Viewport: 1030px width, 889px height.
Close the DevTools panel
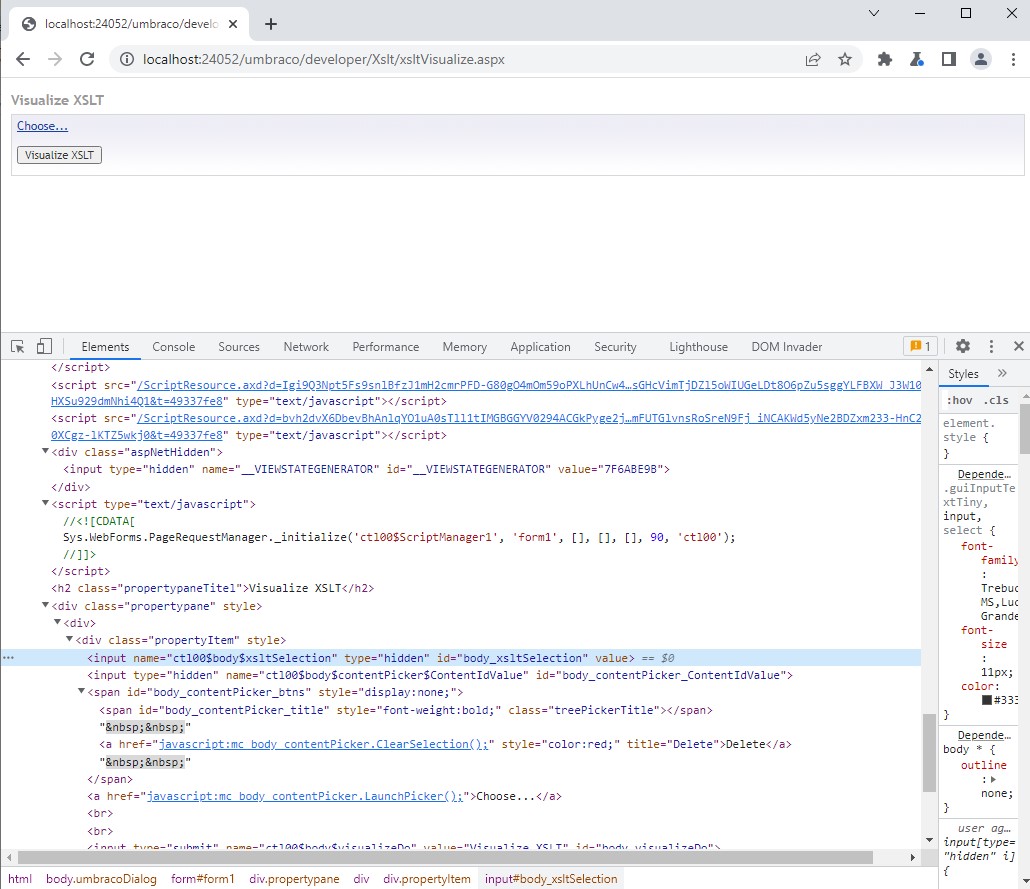1019,346
